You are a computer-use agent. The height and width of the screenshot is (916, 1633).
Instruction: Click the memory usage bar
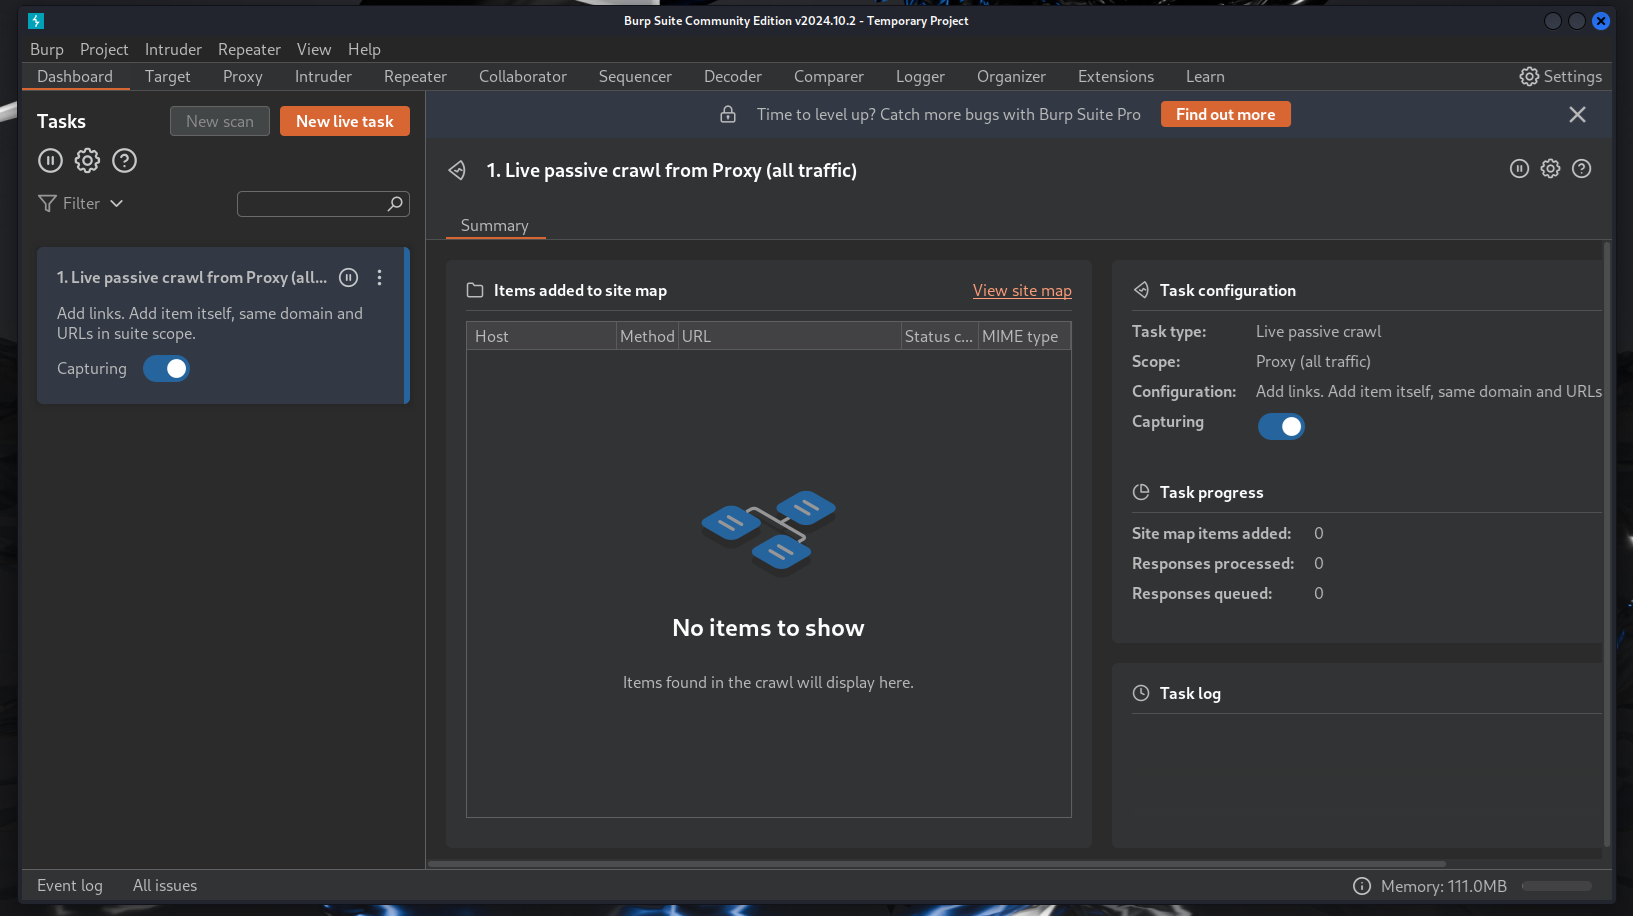click(1556, 886)
